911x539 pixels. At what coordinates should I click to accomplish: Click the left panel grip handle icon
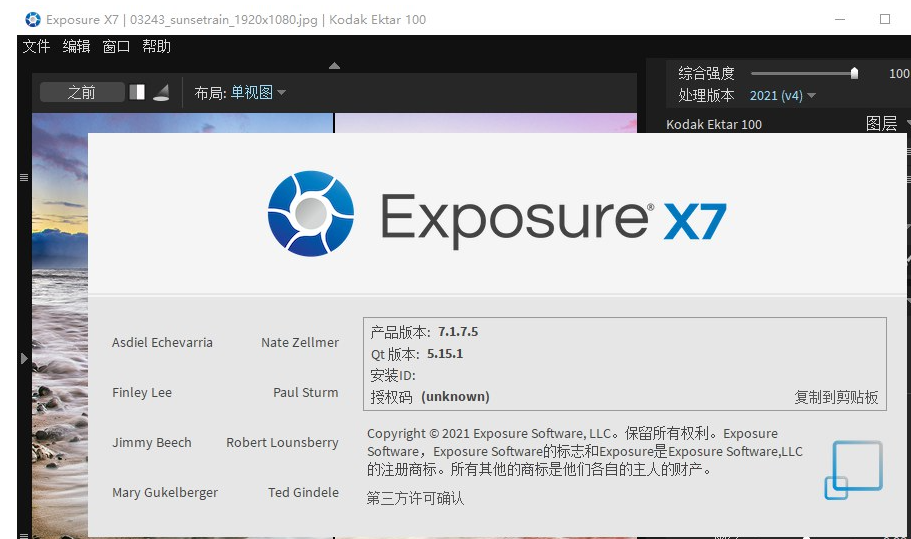click(x=24, y=178)
